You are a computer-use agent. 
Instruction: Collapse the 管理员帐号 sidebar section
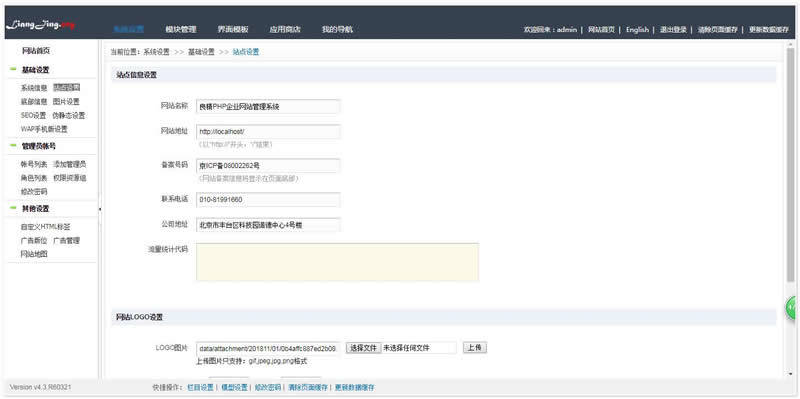coord(13,146)
